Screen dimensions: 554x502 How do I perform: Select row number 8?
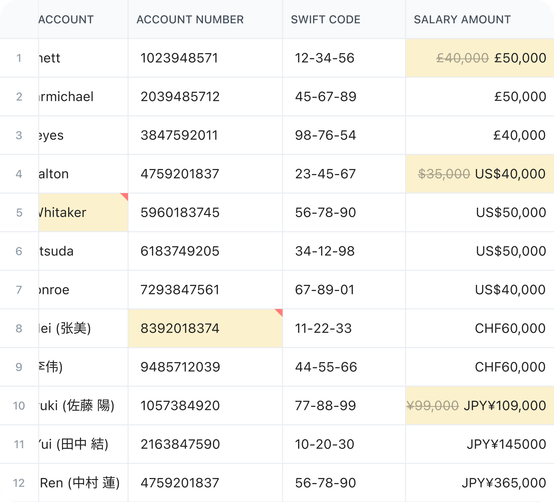19,328
